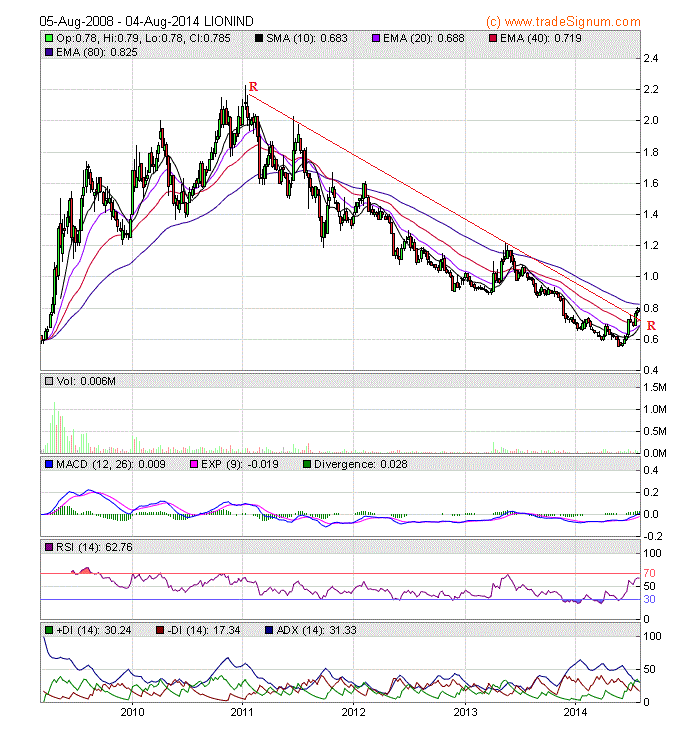Click the purple RSI (14) legend swatch

(49, 547)
